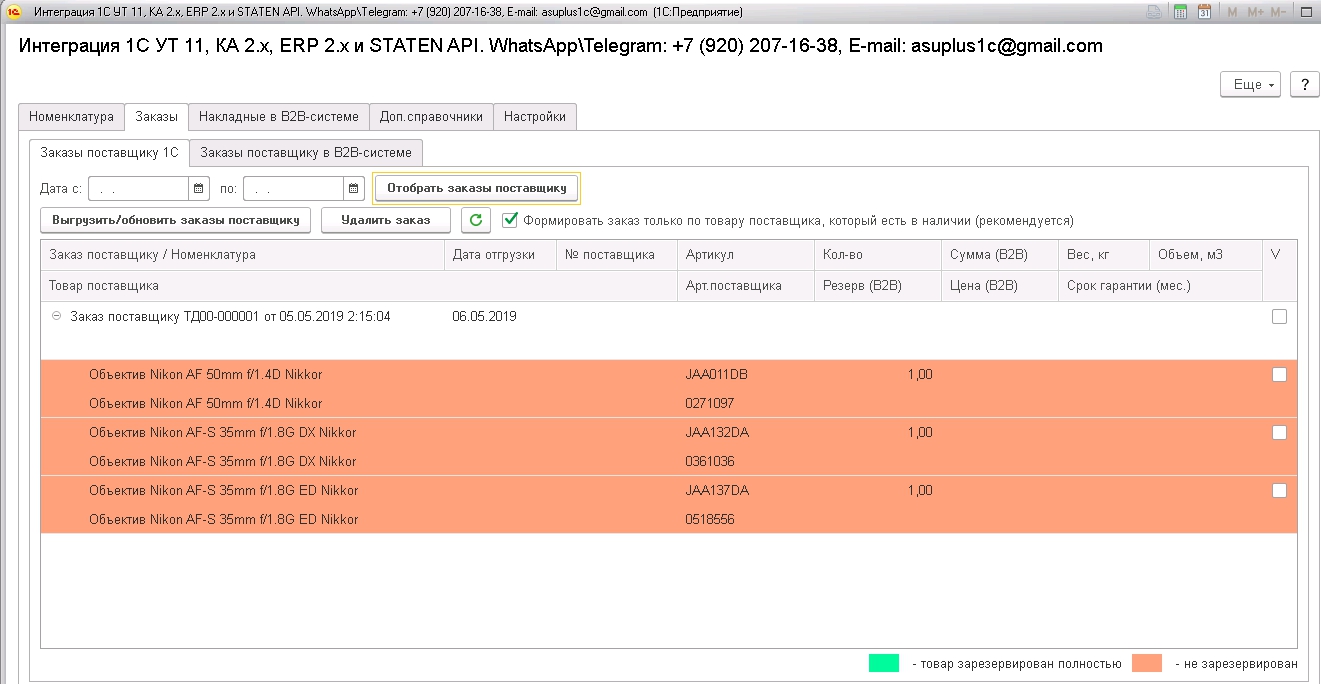Click the question mark help button
This screenshot has width=1321, height=684.
click(x=1304, y=85)
